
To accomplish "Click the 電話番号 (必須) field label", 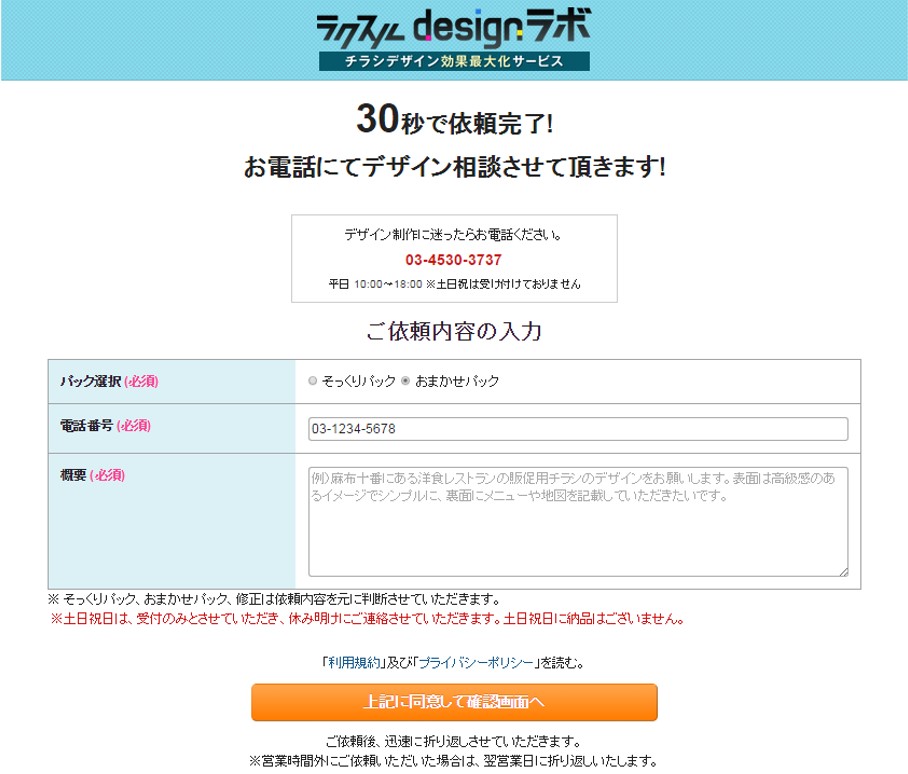I will click(105, 426).
